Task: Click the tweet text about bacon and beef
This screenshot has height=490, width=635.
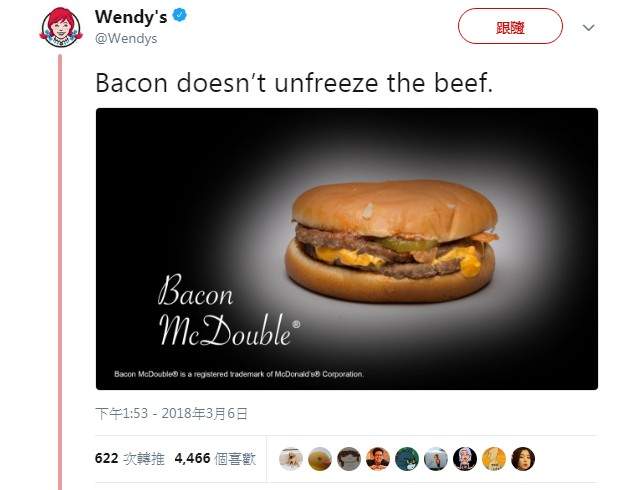Action: (x=294, y=83)
